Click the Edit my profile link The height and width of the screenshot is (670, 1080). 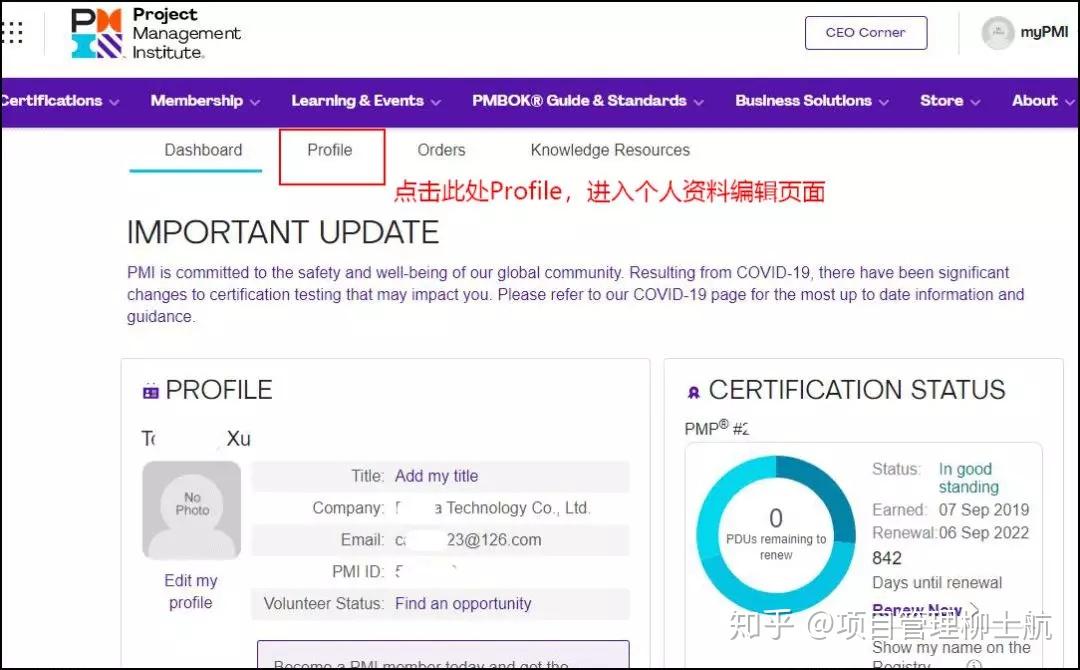click(x=190, y=592)
